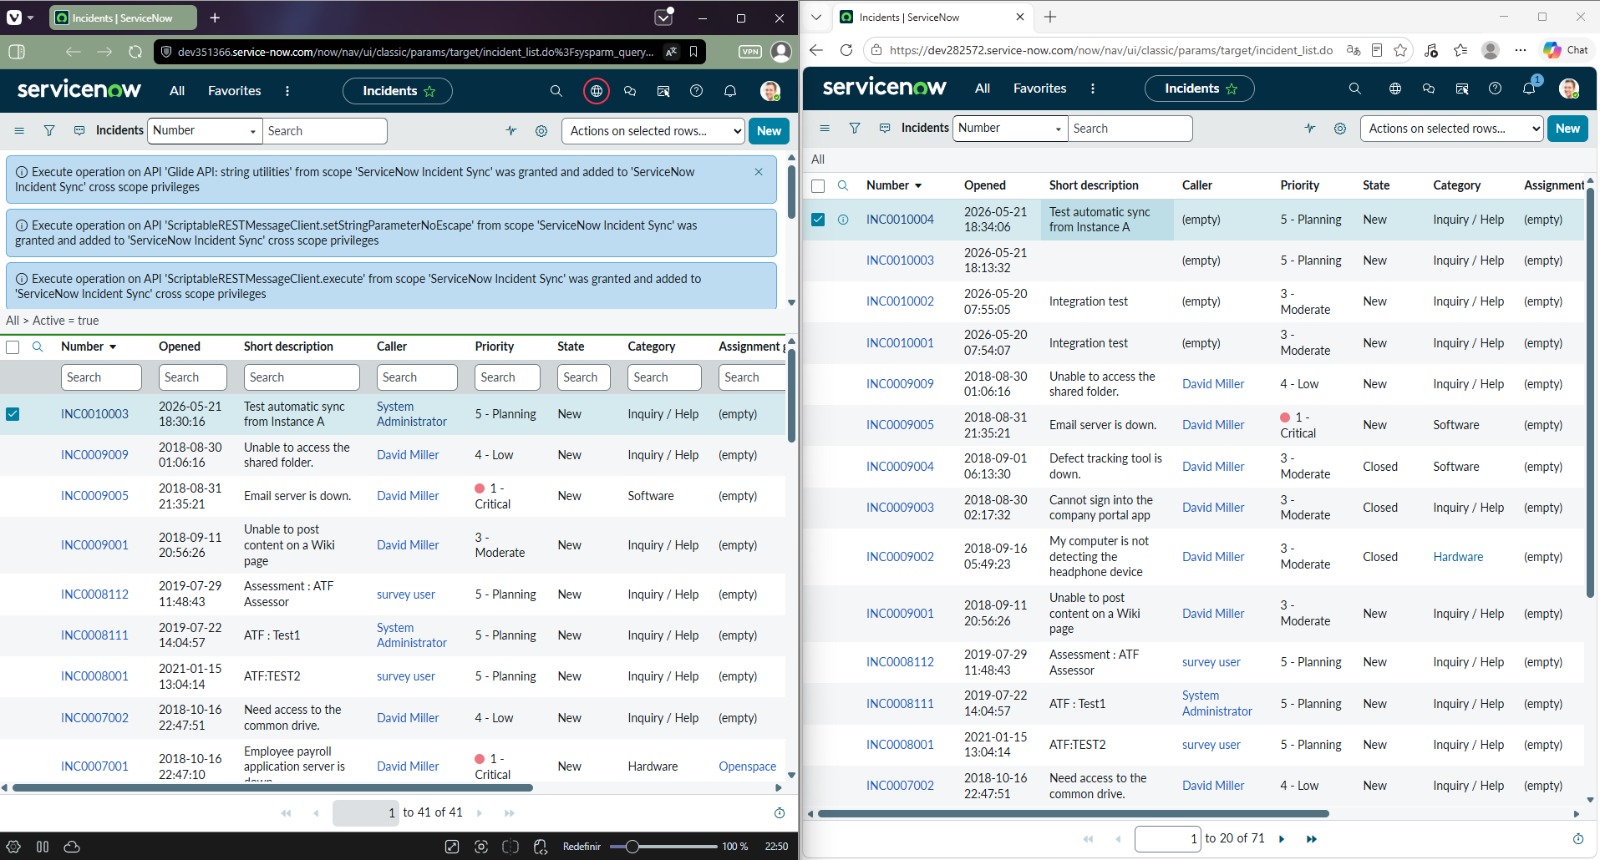Toggle select-all checkbox in left list header

point(13,347)
